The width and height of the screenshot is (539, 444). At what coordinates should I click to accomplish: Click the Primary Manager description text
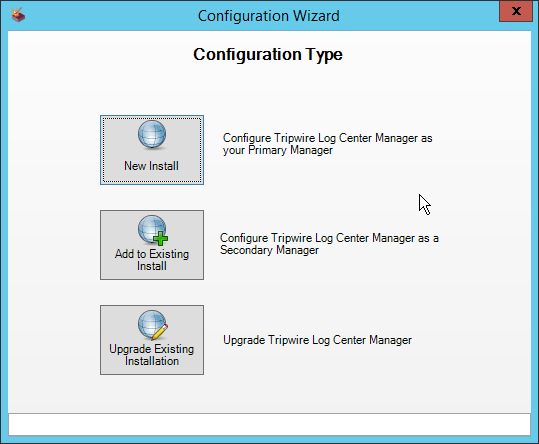327,144
